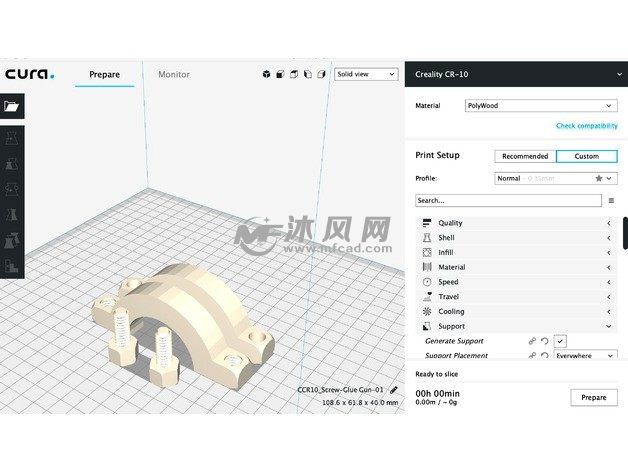Click the Check compatibility link
628x472 pixels.
point(586,126)
